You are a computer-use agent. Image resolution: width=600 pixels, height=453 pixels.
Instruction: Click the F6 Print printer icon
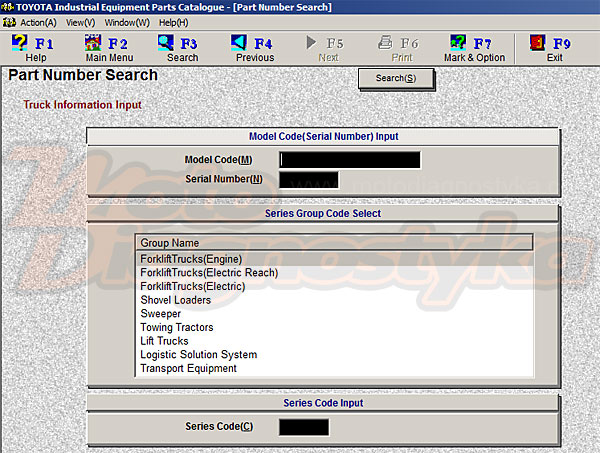[x=385, y=42]
